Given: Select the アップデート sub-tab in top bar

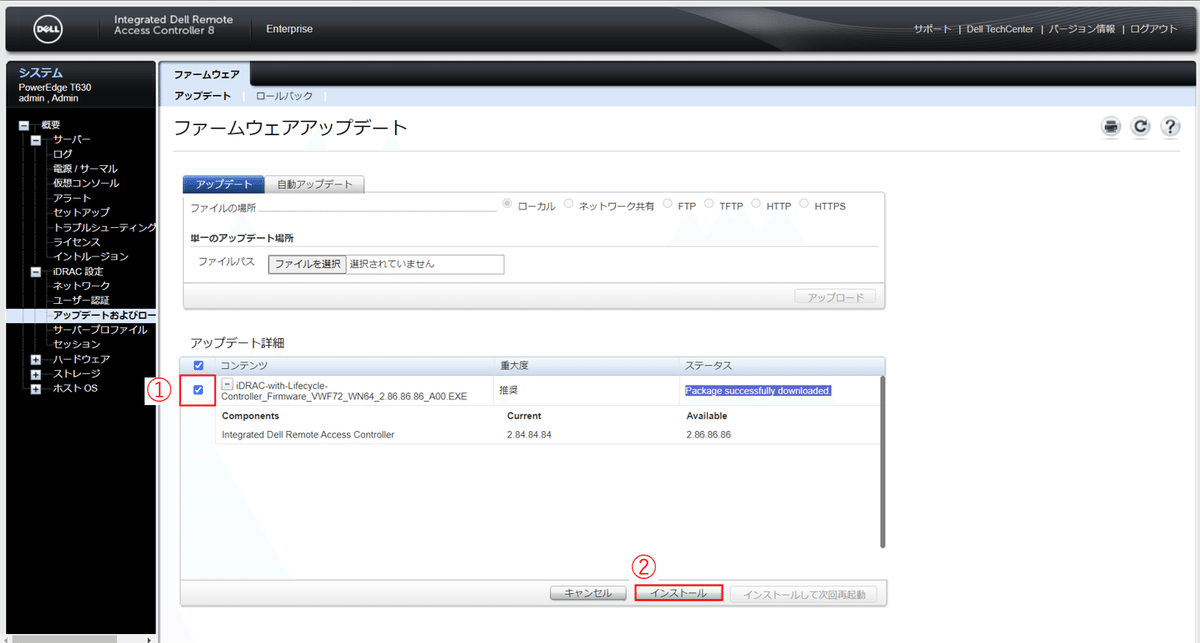Looking at the screenshot, I should pos(202,96).
